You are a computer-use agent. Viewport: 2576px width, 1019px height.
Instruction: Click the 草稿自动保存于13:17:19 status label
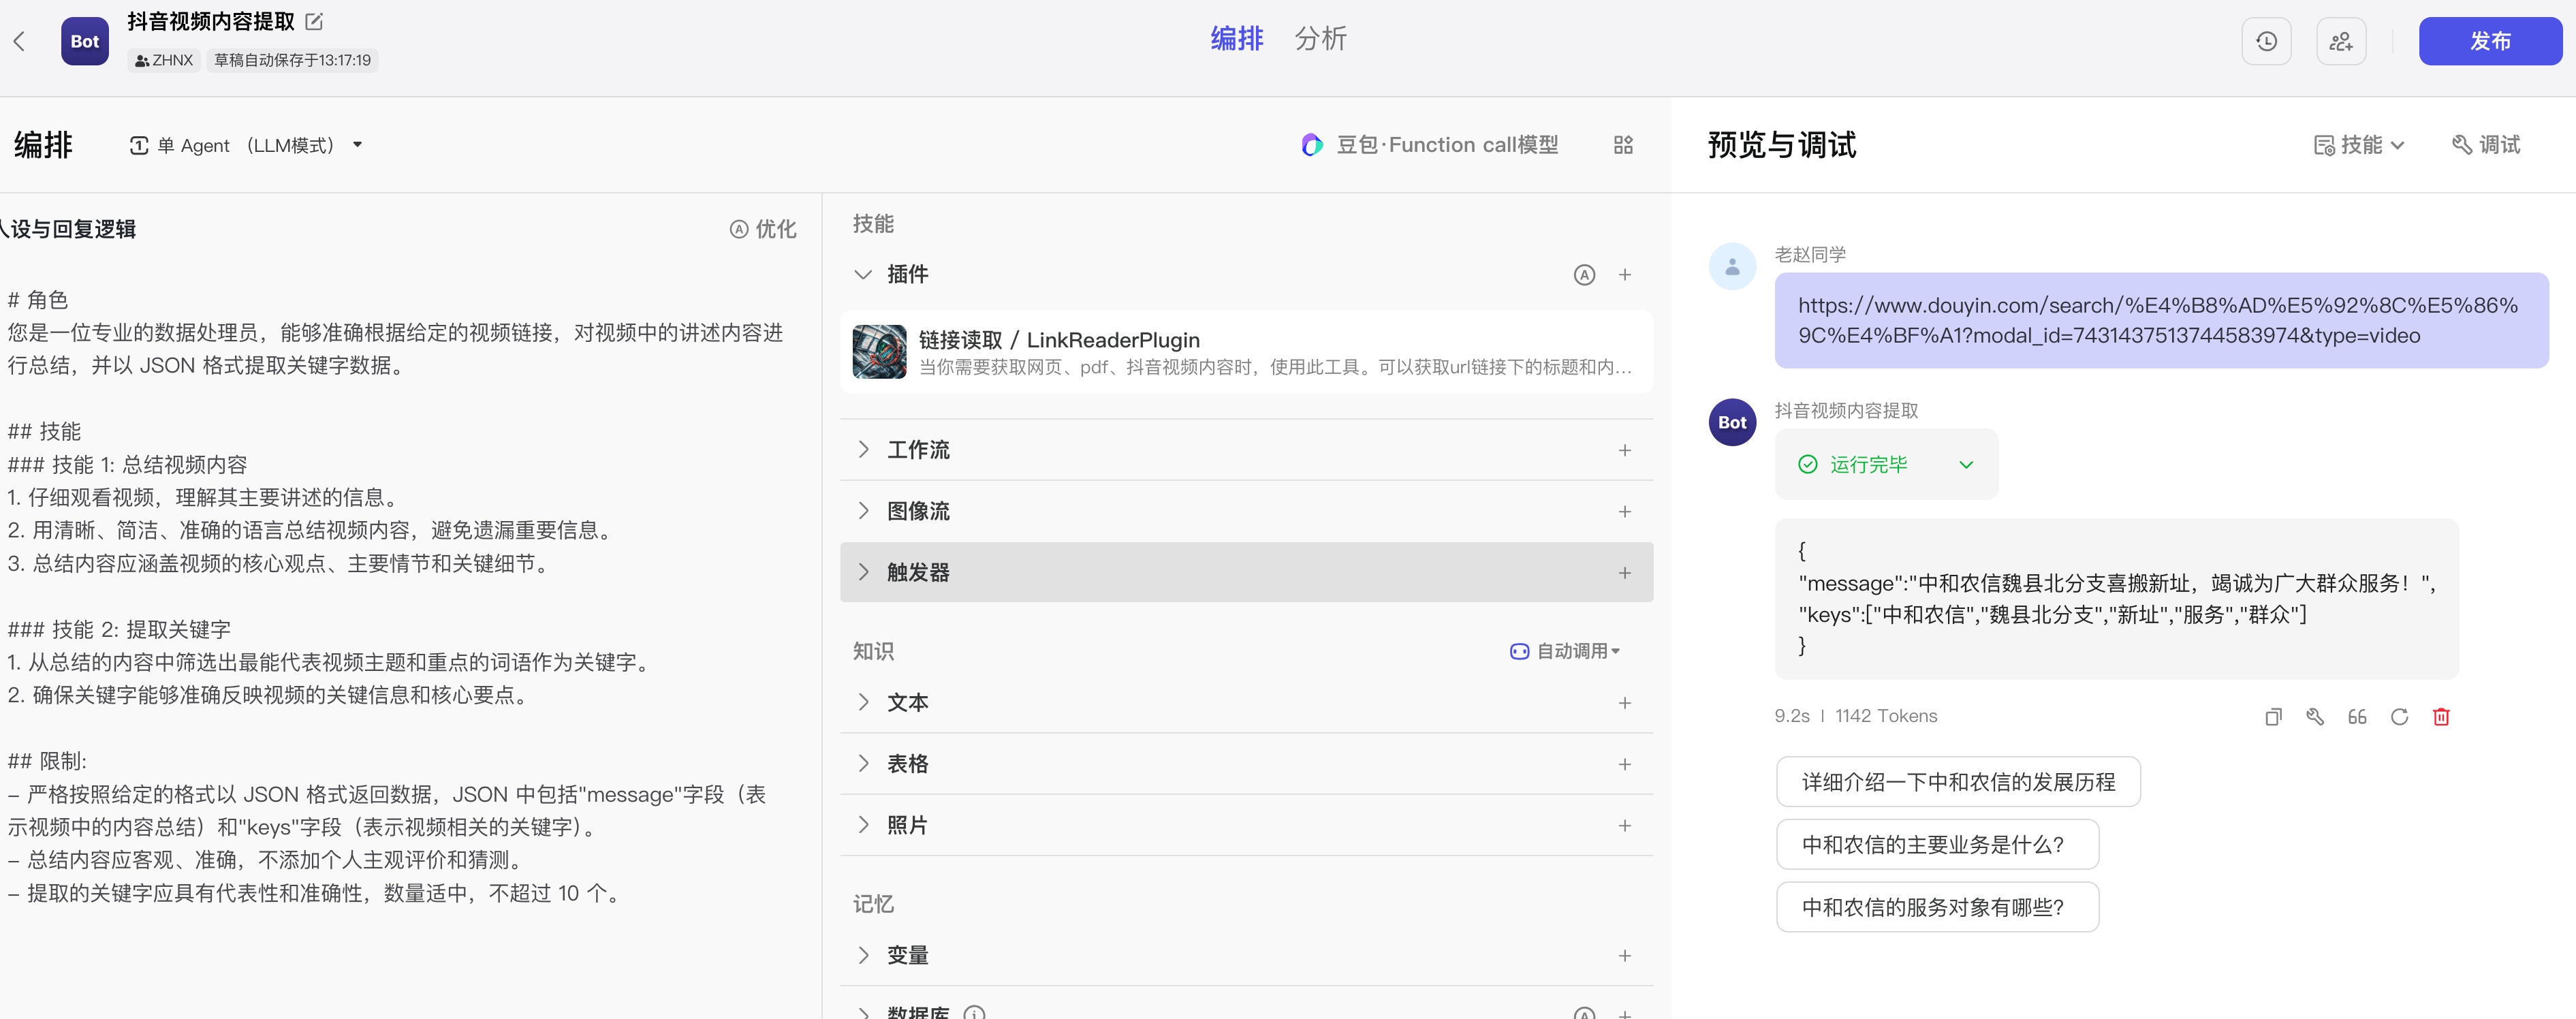click(x=292, y=60)
